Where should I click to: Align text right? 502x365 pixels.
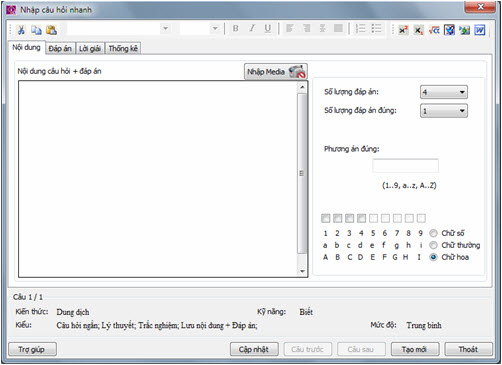pyautogui.click(x=306, y=29)
